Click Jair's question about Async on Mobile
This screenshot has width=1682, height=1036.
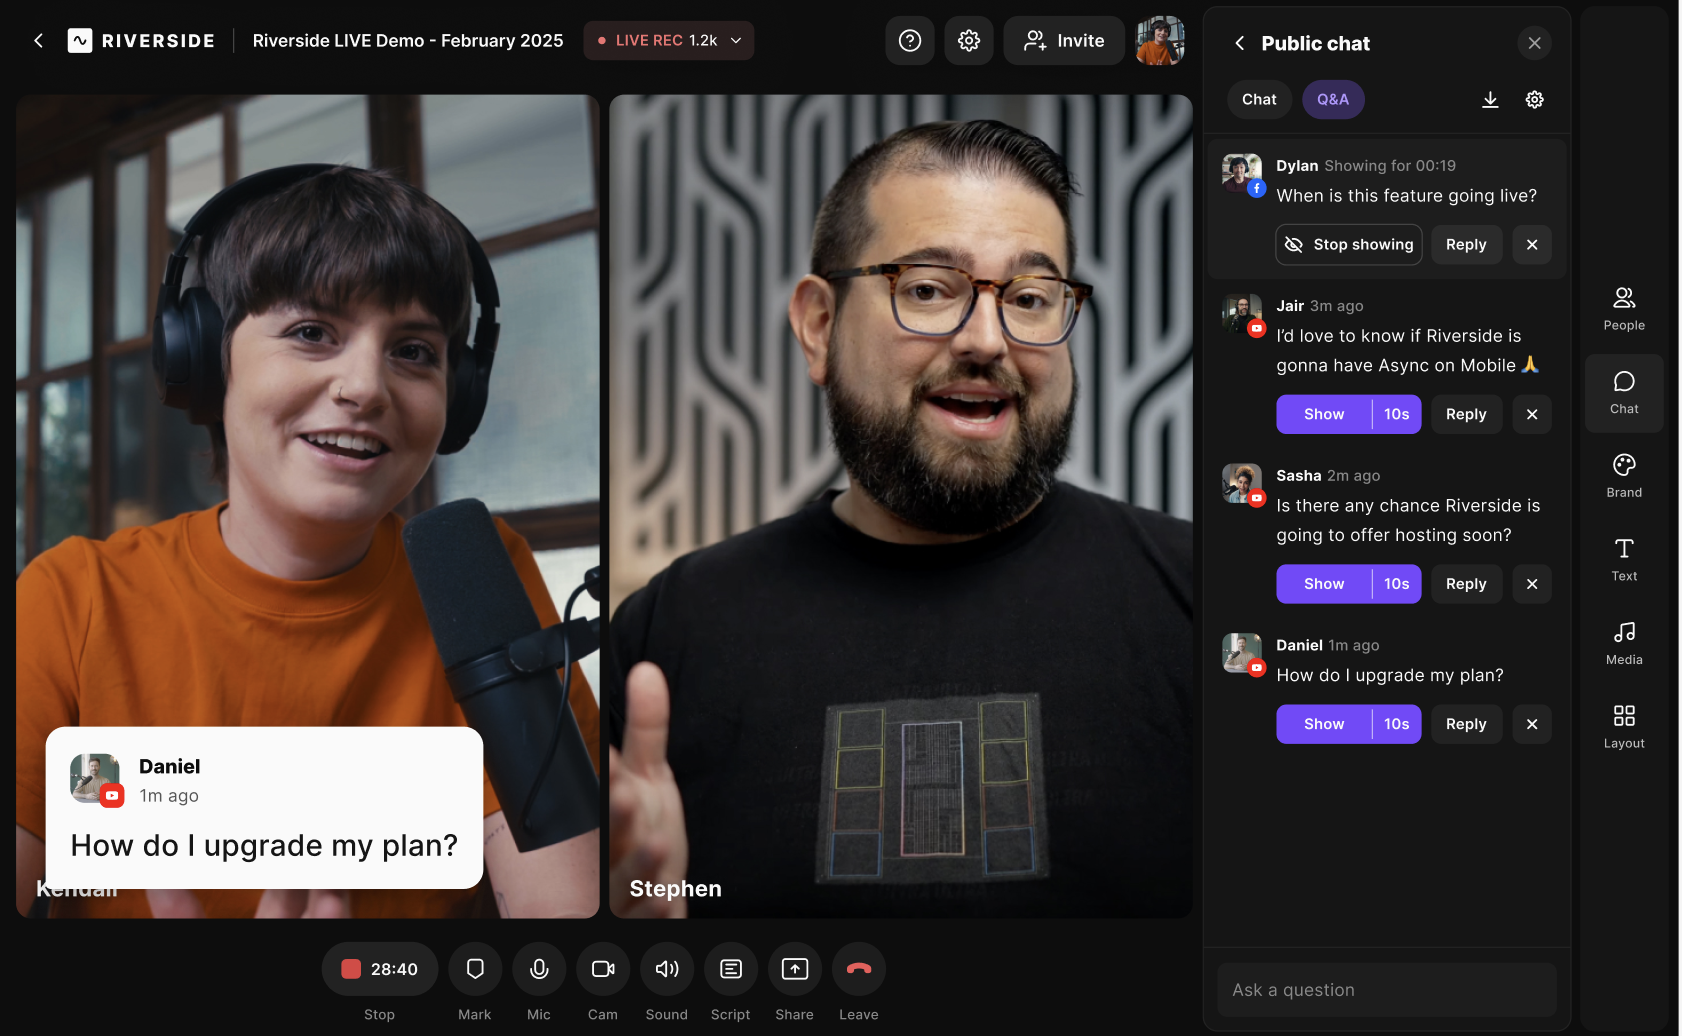pyautogui.click(x=1408, y=351)
